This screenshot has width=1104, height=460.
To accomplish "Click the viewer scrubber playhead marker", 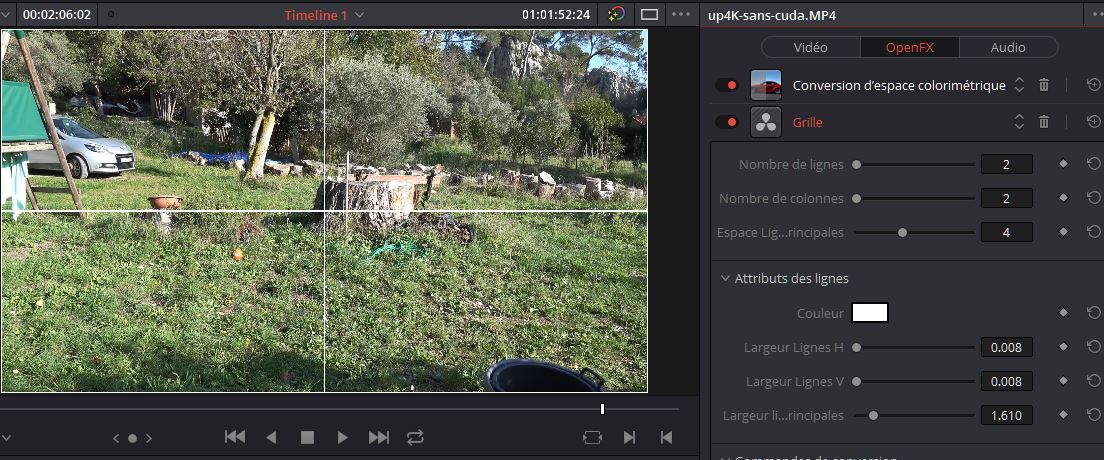I will [x=602, y=409].
